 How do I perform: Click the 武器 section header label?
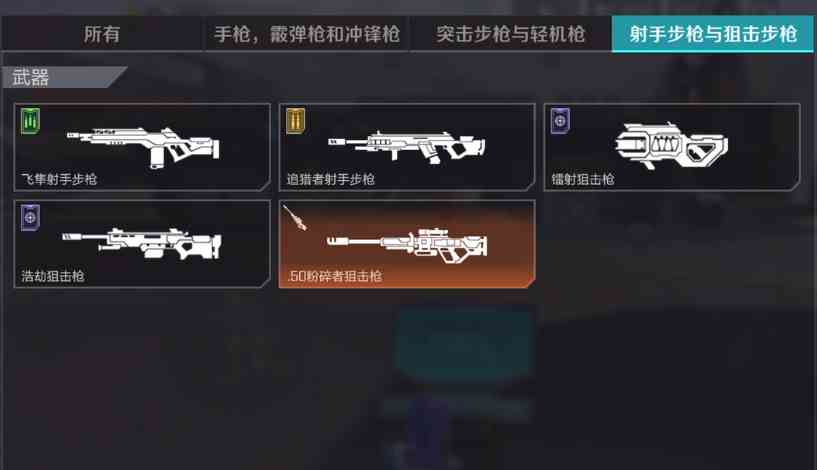point(30,77)
